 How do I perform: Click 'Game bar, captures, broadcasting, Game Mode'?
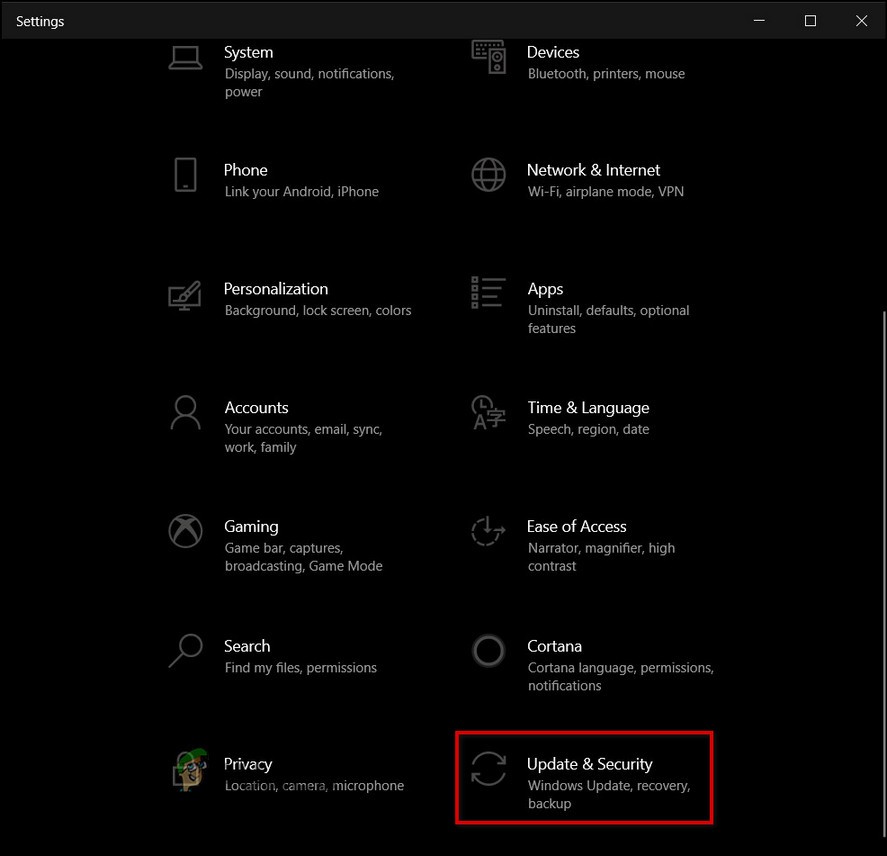(x=304, y=557)
